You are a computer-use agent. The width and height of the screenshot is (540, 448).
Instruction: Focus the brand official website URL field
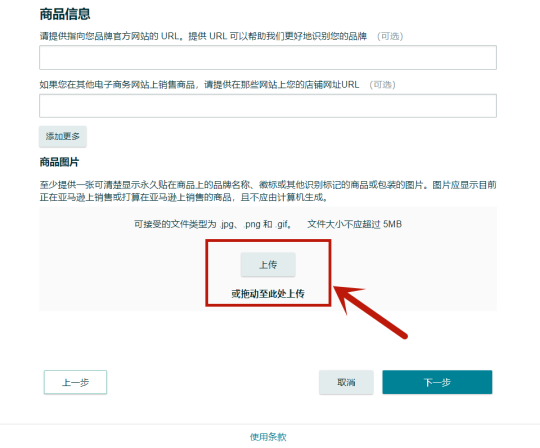[268, 58]
